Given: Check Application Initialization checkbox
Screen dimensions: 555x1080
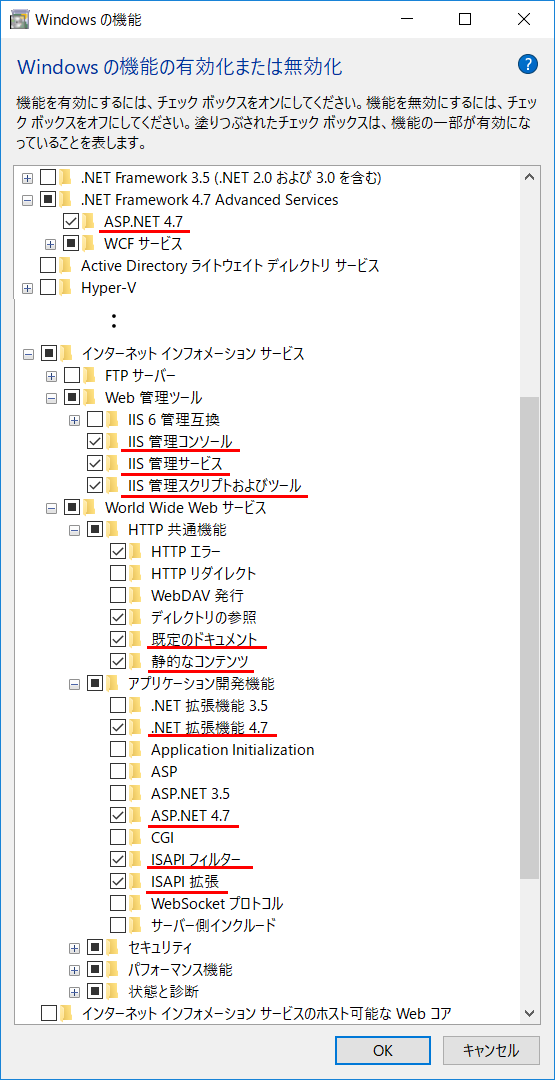Looking at the screenshot, I should point(118,749).
